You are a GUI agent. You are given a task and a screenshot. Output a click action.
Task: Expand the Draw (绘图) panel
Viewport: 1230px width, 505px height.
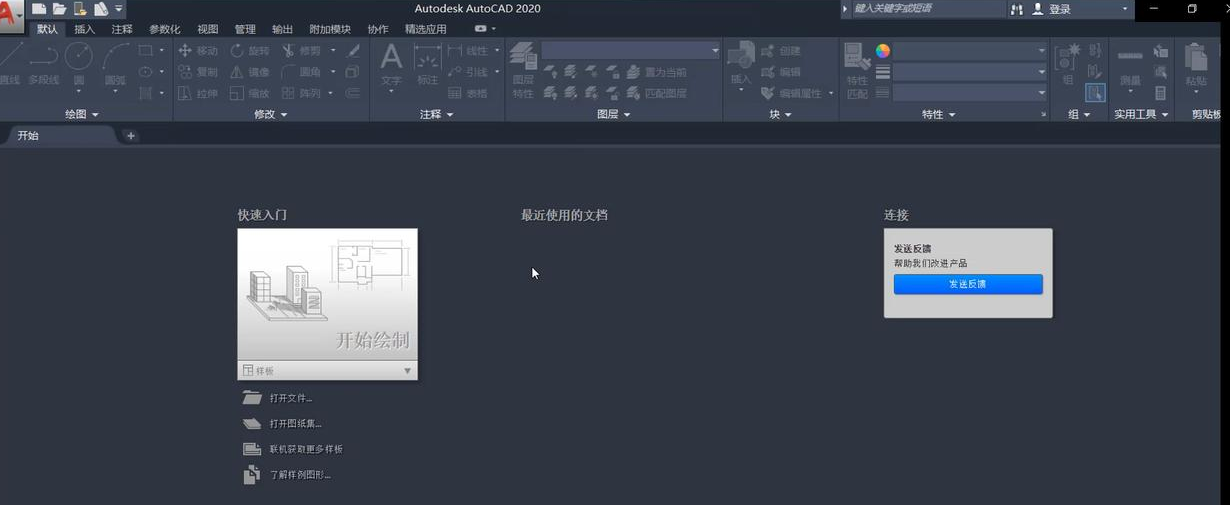pyautogui.click(x=82, y=114)
